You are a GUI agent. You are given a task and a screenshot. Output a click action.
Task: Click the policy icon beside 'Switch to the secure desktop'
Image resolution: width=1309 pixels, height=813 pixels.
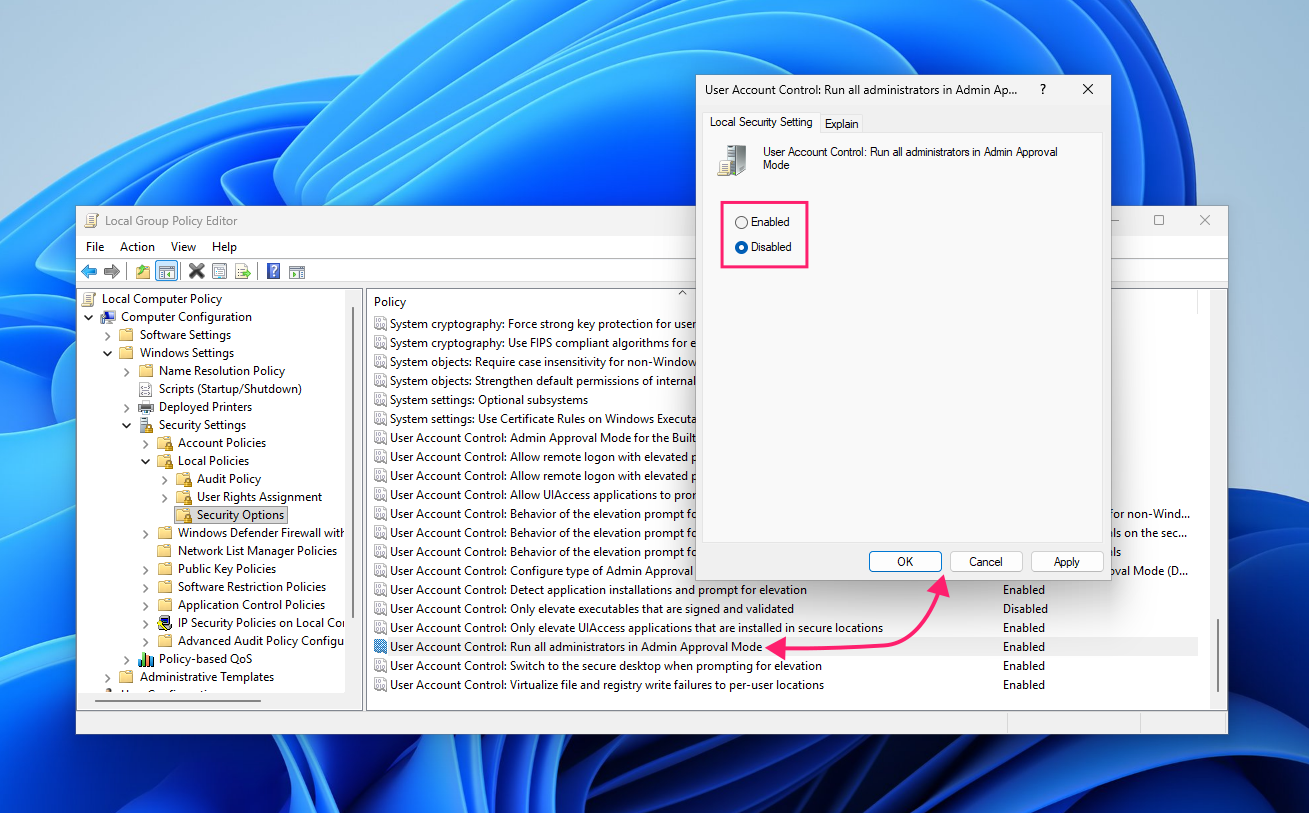coord(380,666)
